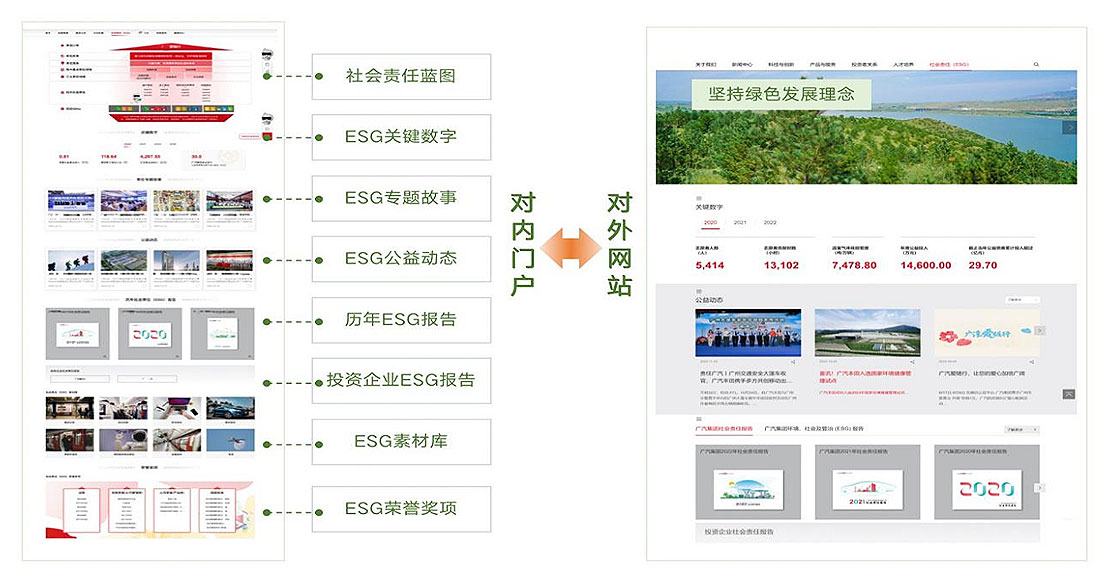Switch to the 2022 year tab

(x=770, y=223)
